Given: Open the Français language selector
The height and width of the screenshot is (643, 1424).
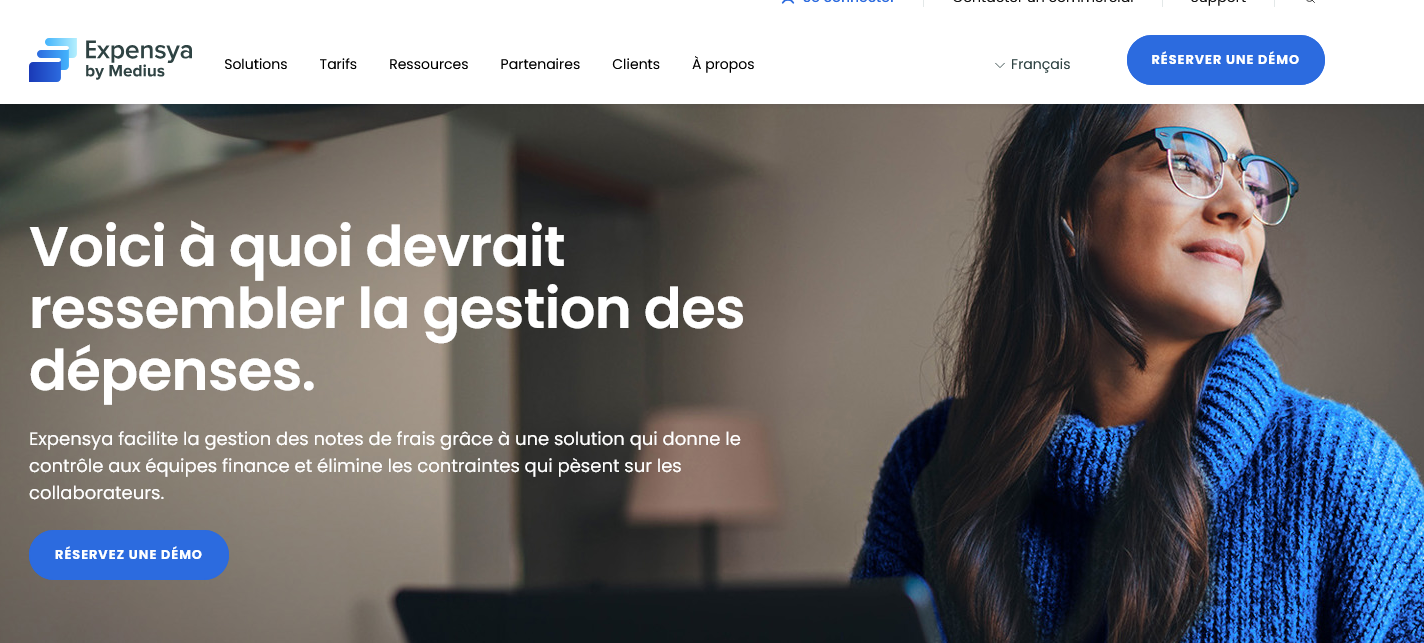Looking at the screenshot, I should (1032, 64).
